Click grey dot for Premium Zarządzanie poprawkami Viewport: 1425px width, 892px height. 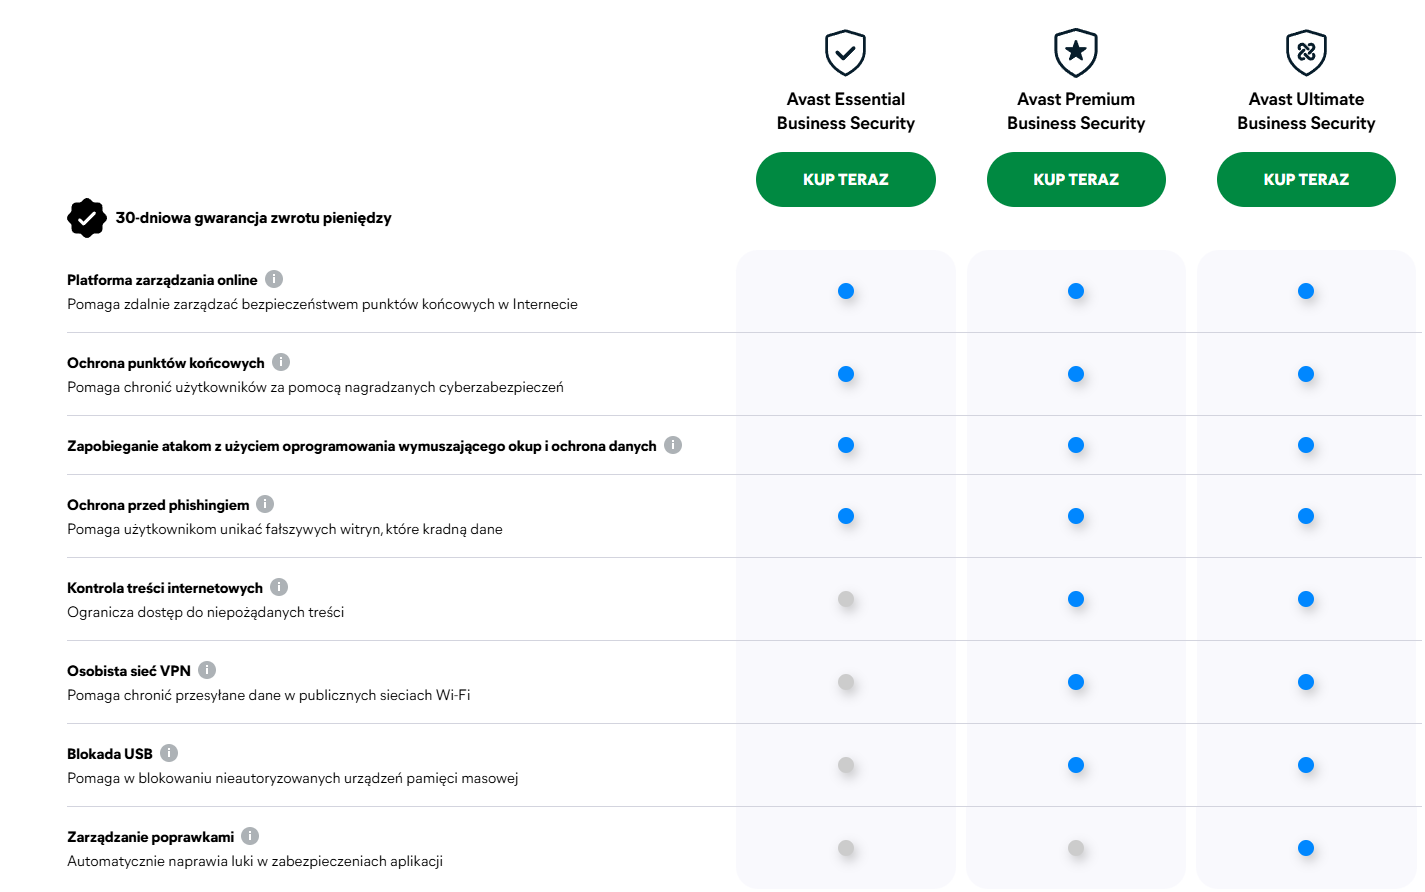(1076, 848)
